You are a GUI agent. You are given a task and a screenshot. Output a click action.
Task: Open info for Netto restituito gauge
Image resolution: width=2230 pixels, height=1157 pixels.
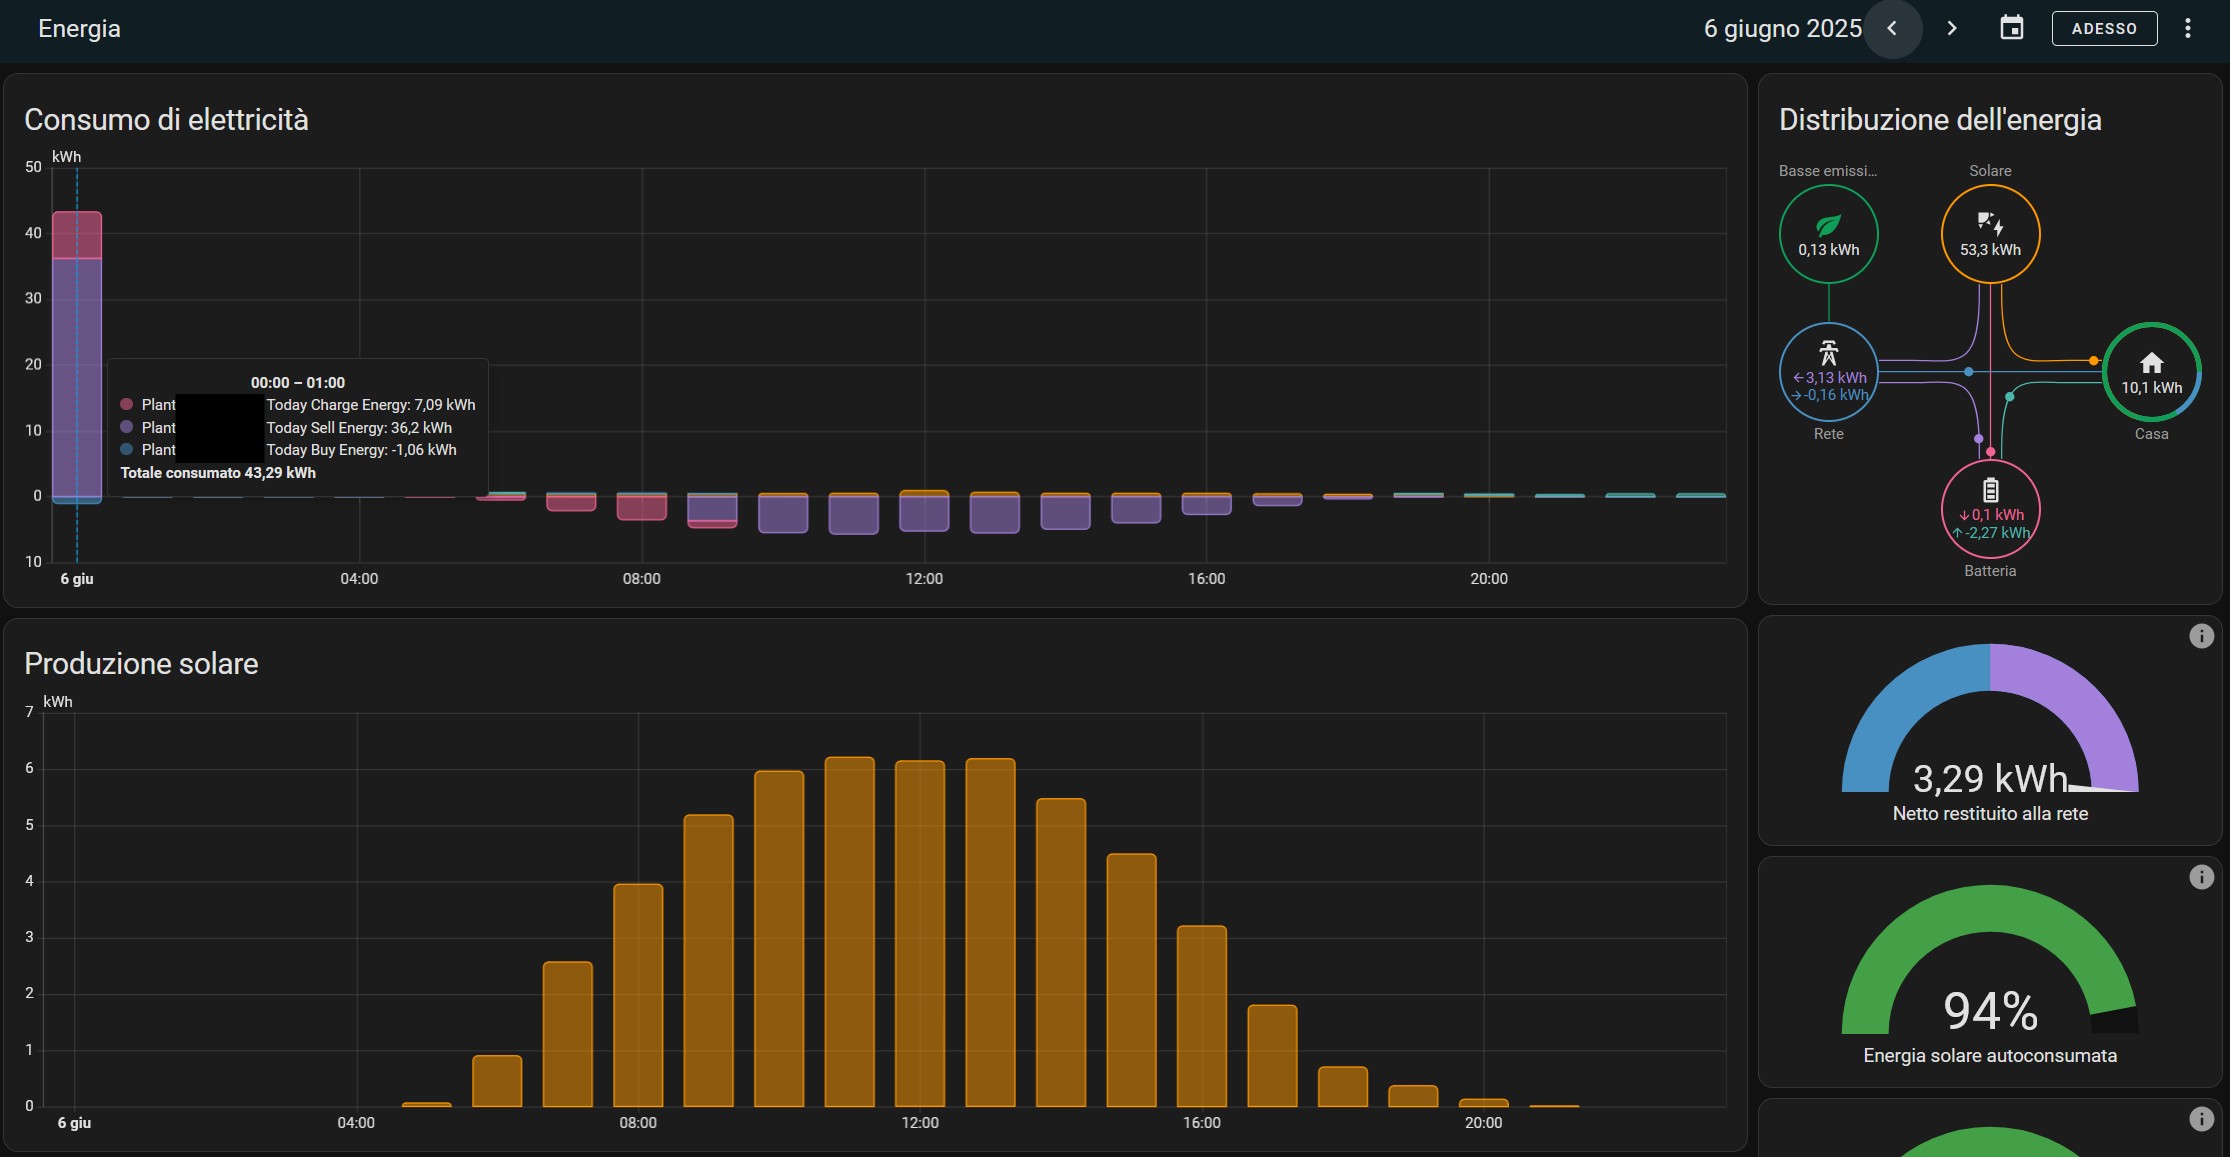[2201, 636]
